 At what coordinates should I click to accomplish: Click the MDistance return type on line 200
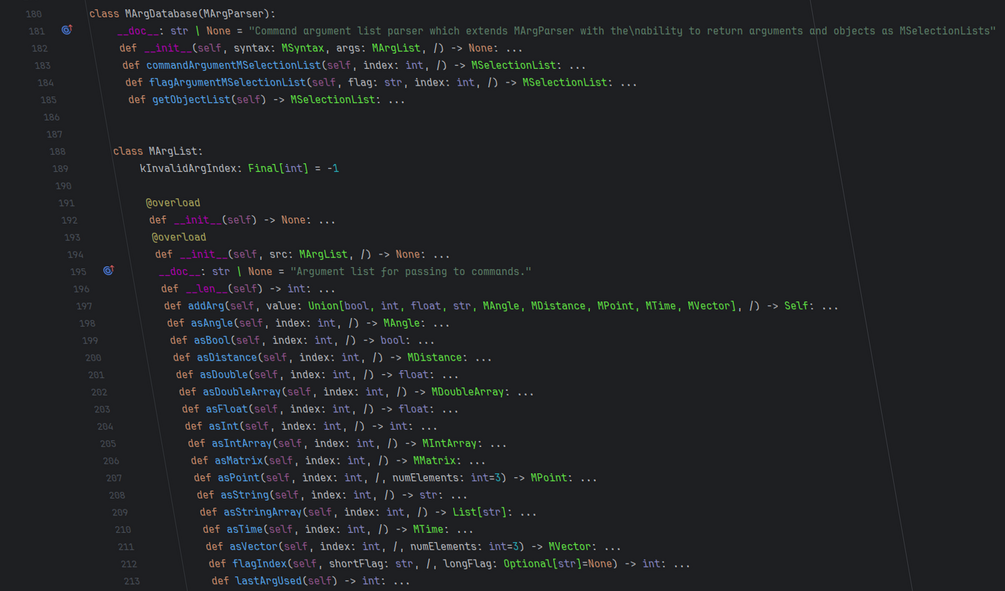tap(435, 358)
